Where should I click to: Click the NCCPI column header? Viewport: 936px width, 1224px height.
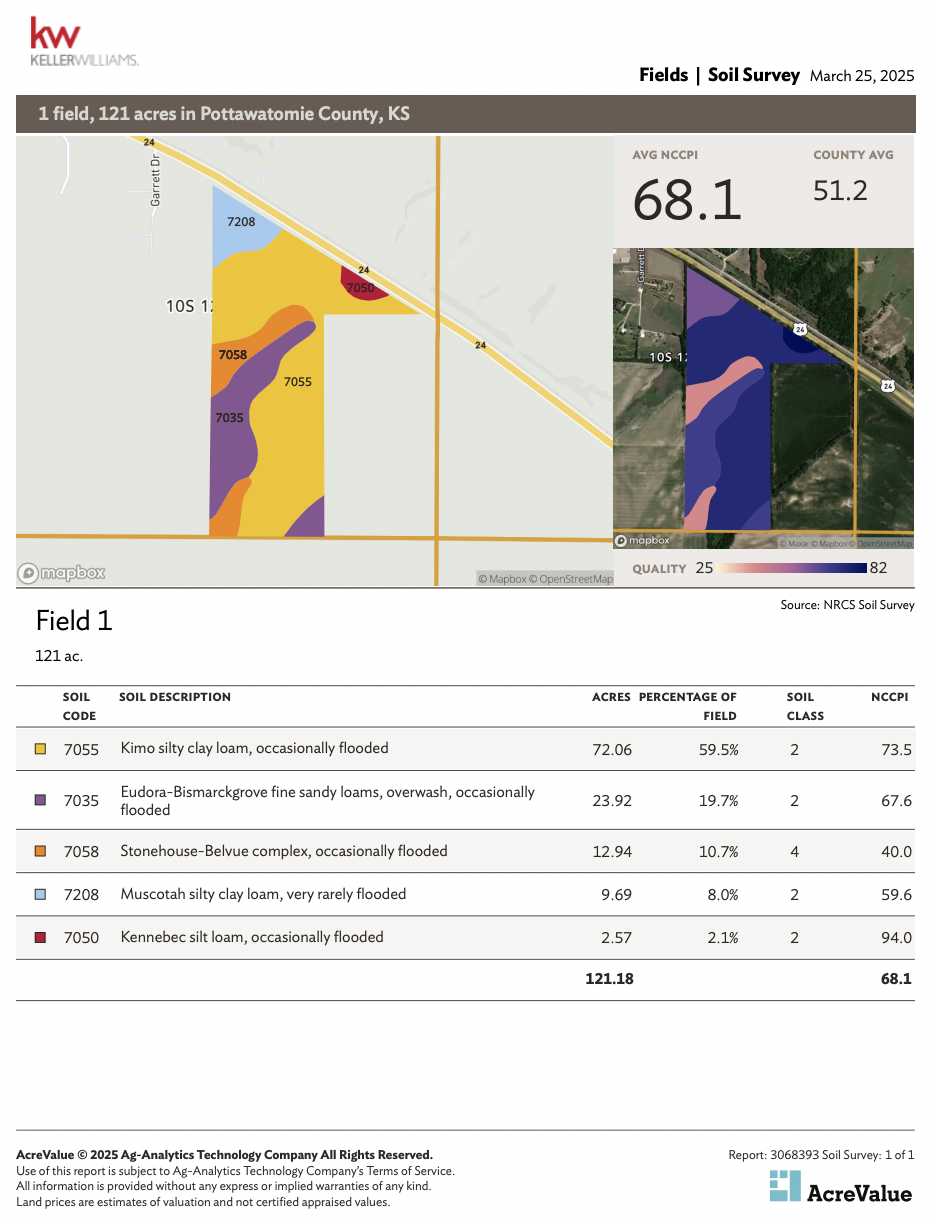point(890,697)
